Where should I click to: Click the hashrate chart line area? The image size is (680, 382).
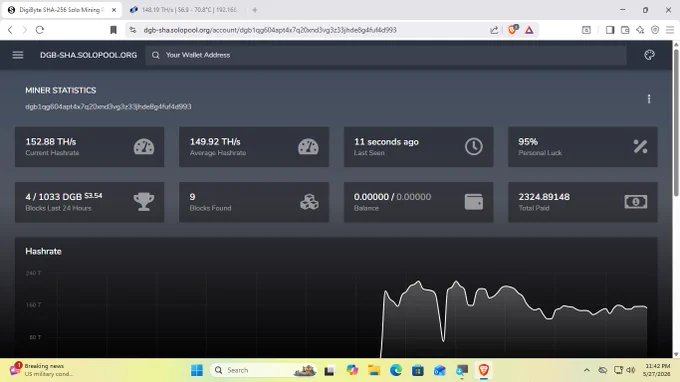click(x=514, y=319)
